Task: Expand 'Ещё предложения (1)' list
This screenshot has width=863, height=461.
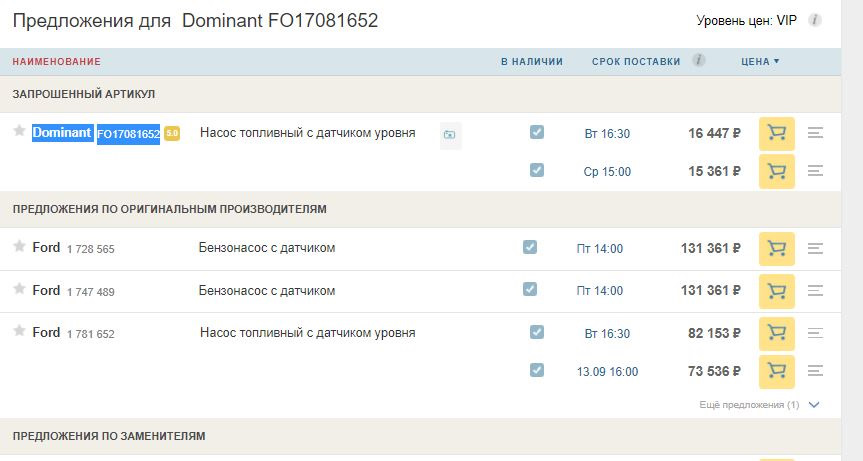Action: 758,405
